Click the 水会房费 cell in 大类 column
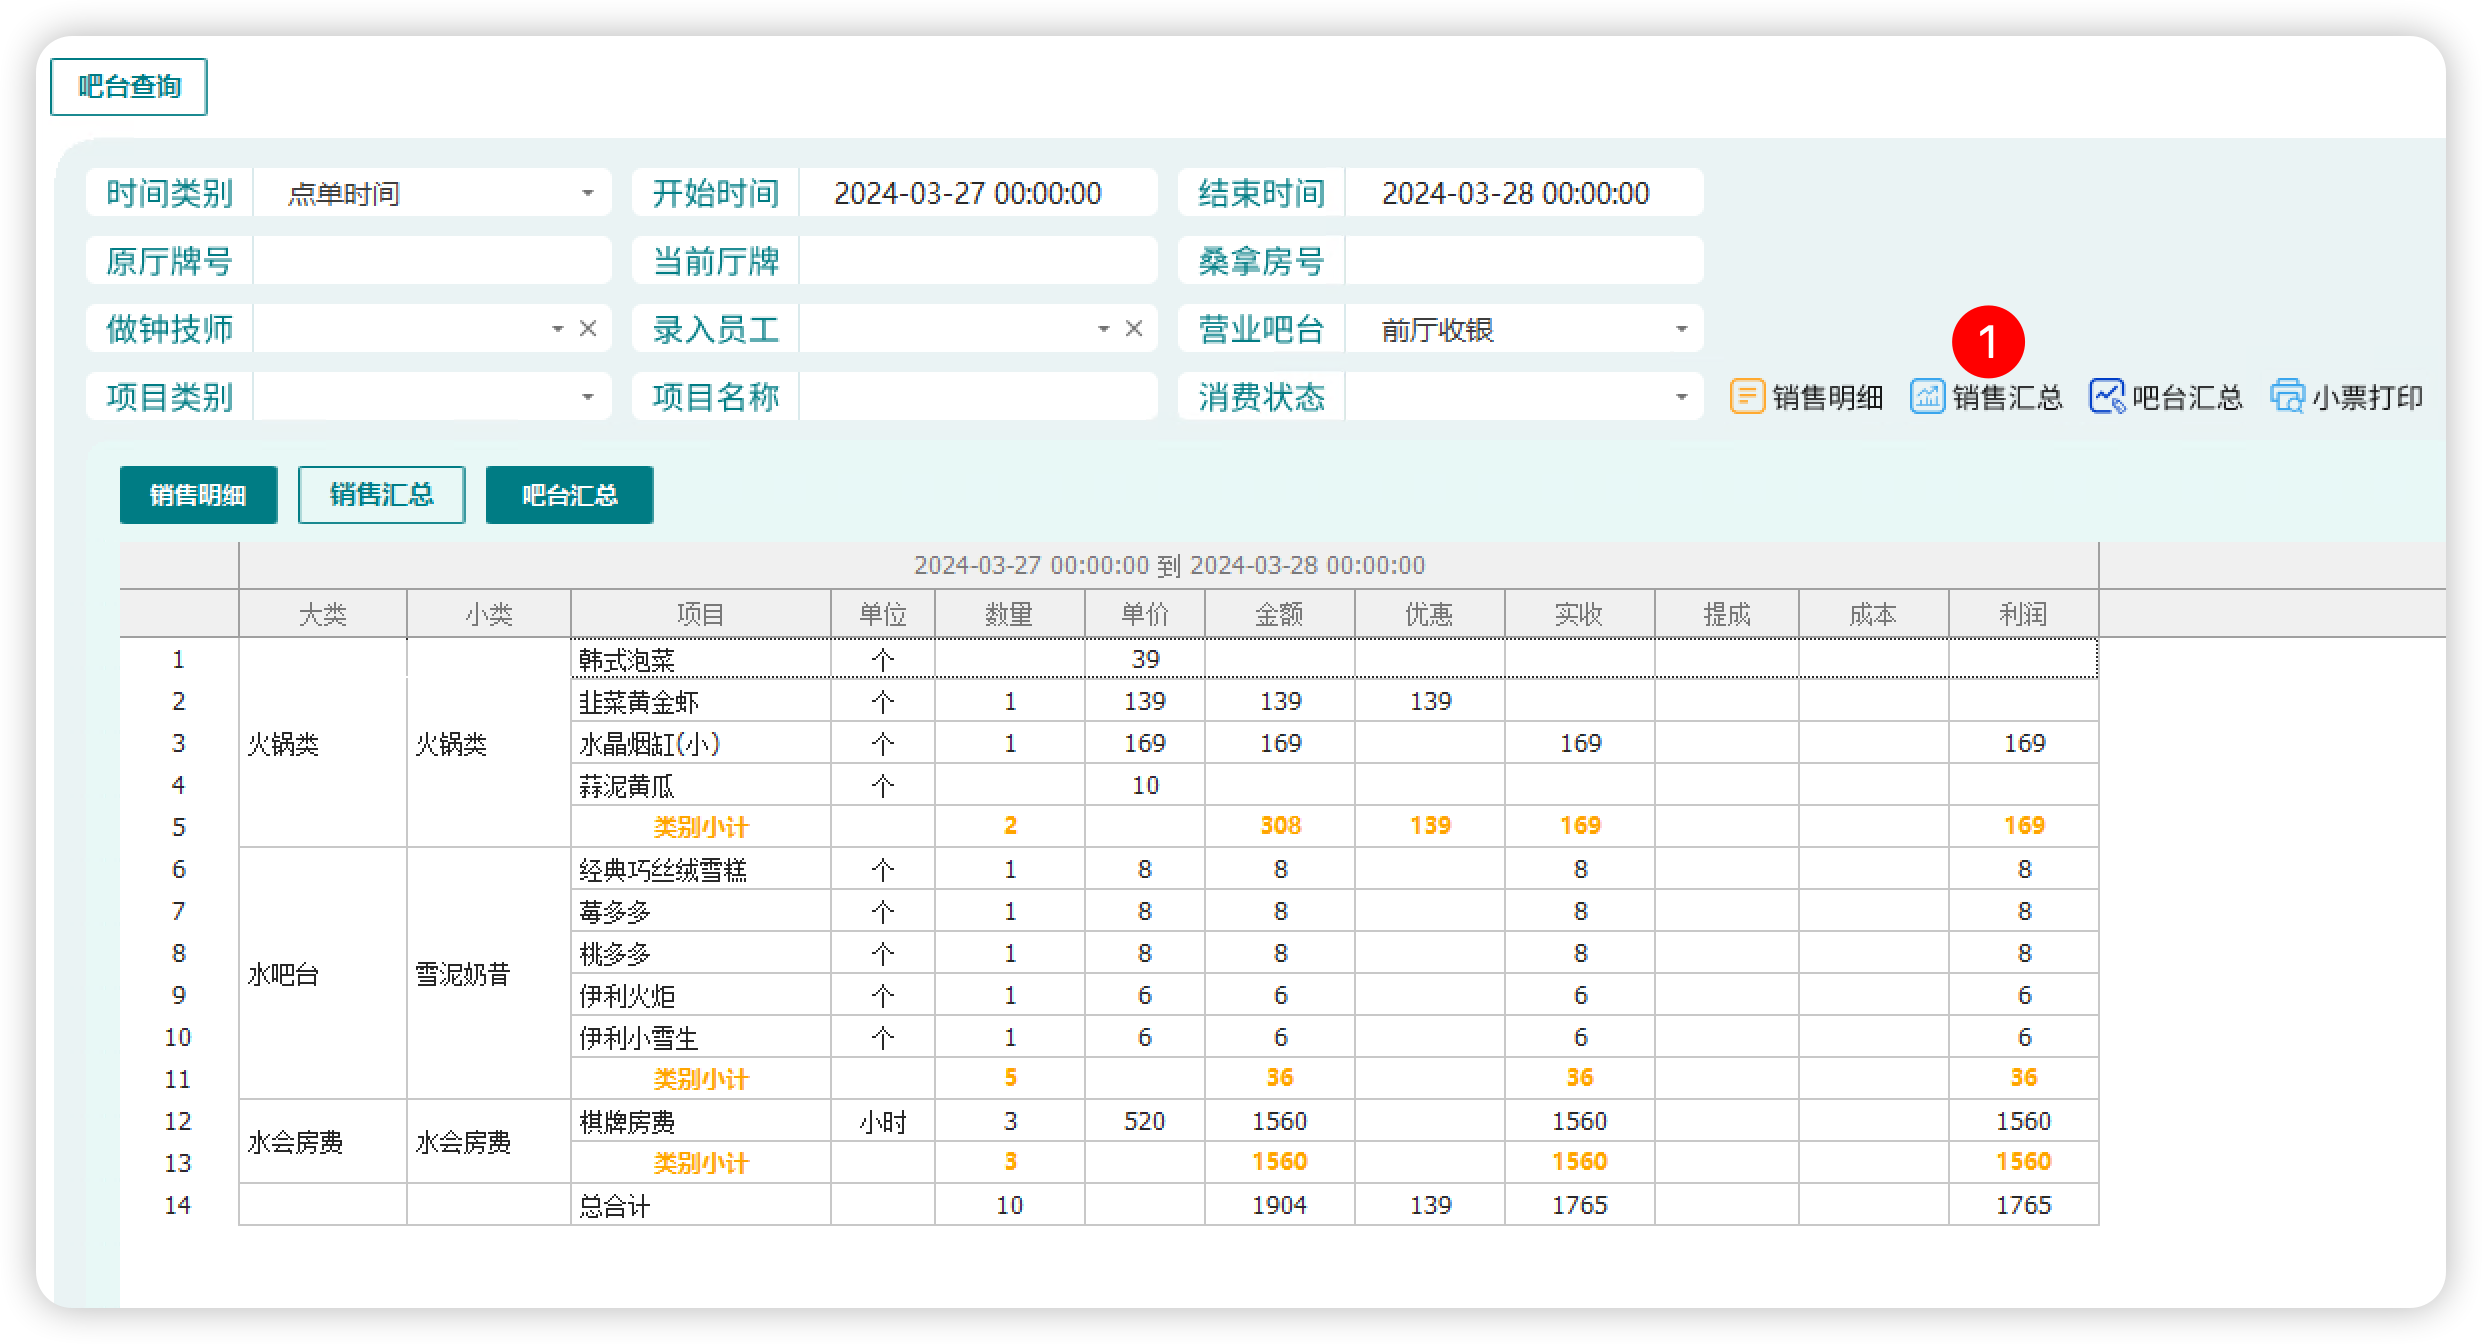Viewport: 2482px width, 1344px height. 323,1142
